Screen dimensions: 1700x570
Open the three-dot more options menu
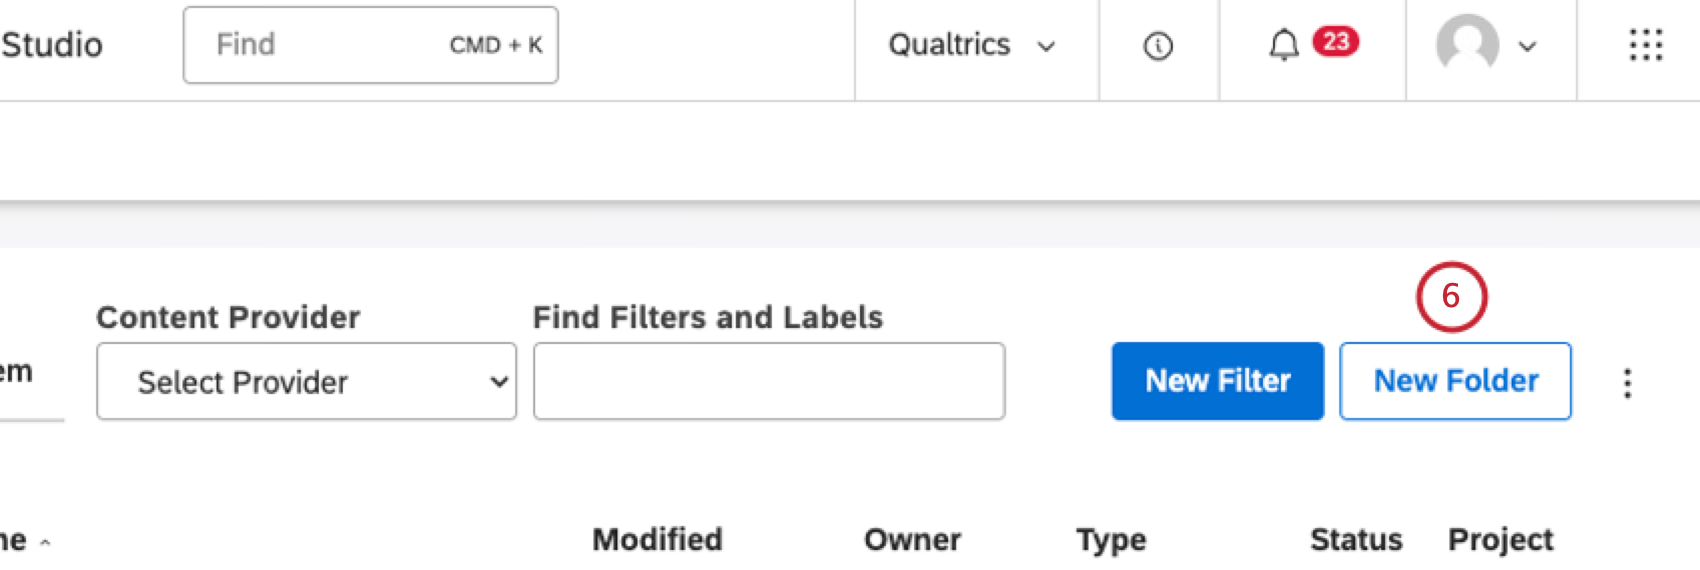pyautogui.click(x=1627, y=383)
